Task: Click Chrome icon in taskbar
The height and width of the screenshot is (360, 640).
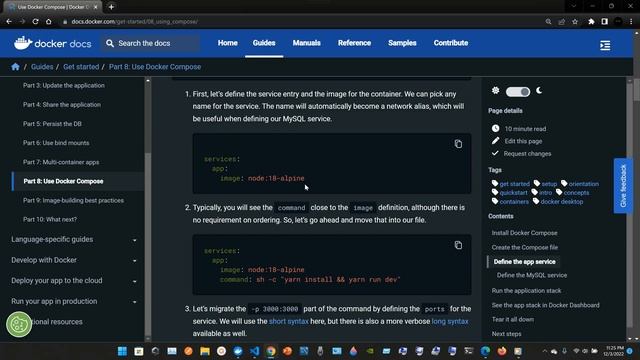Action: [271, 351]
